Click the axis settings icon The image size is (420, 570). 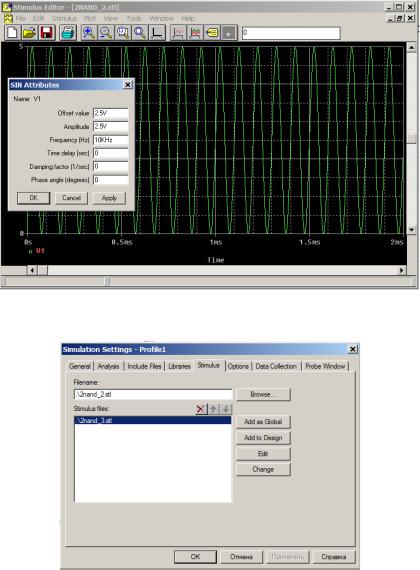[x=157, y=33]
